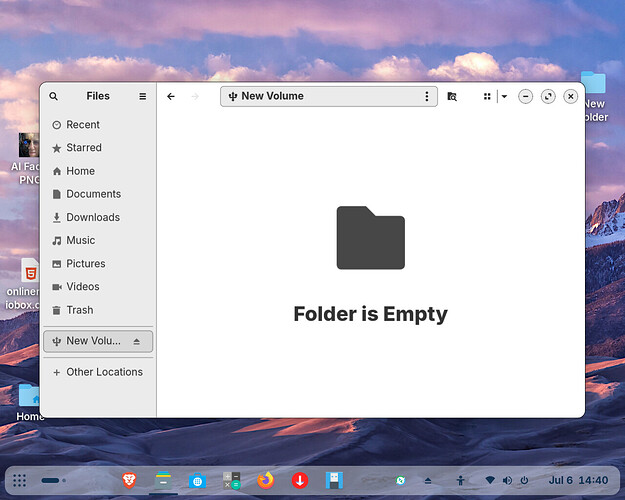The height and width of the screenshot is (500, 625).
Task: Open the Jul 6 14:40 clock calendar
Action: [x=578, y=480]
